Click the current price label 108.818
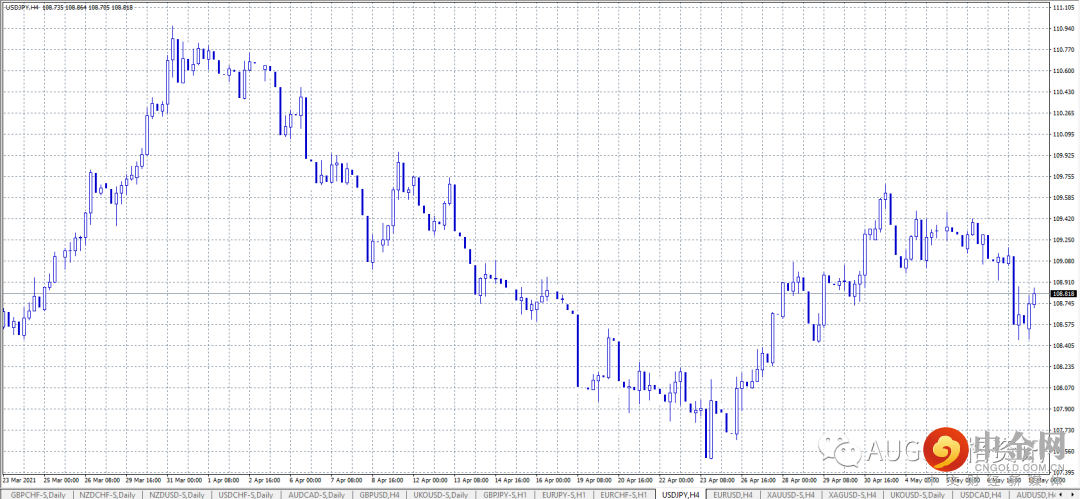 pyautogui.click(x=1064, y=294)
